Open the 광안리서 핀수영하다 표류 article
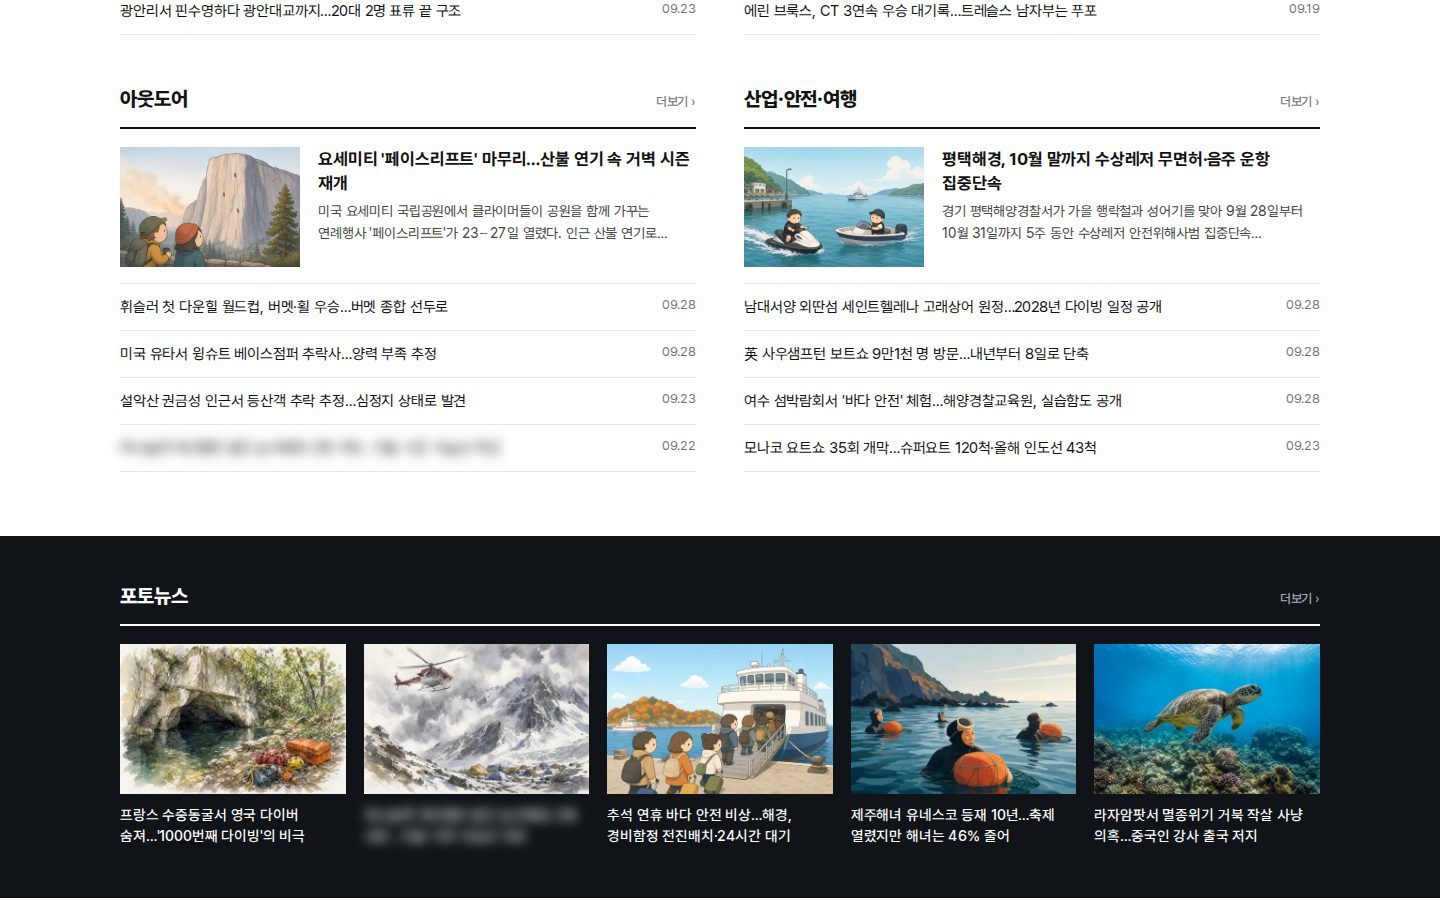 290,11
